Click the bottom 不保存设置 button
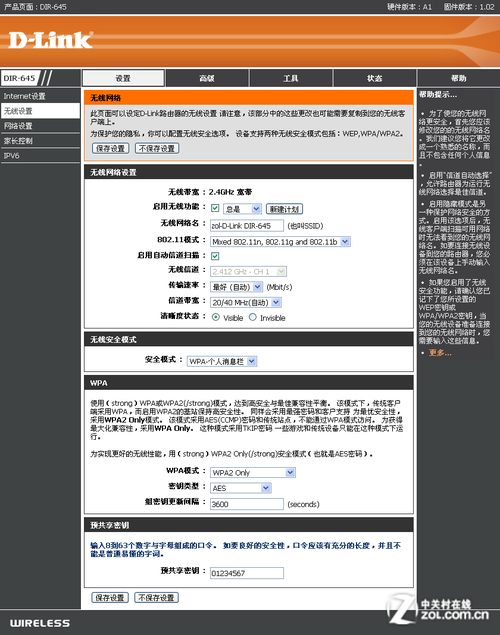The image size is (500, 635). coord(156,598)
